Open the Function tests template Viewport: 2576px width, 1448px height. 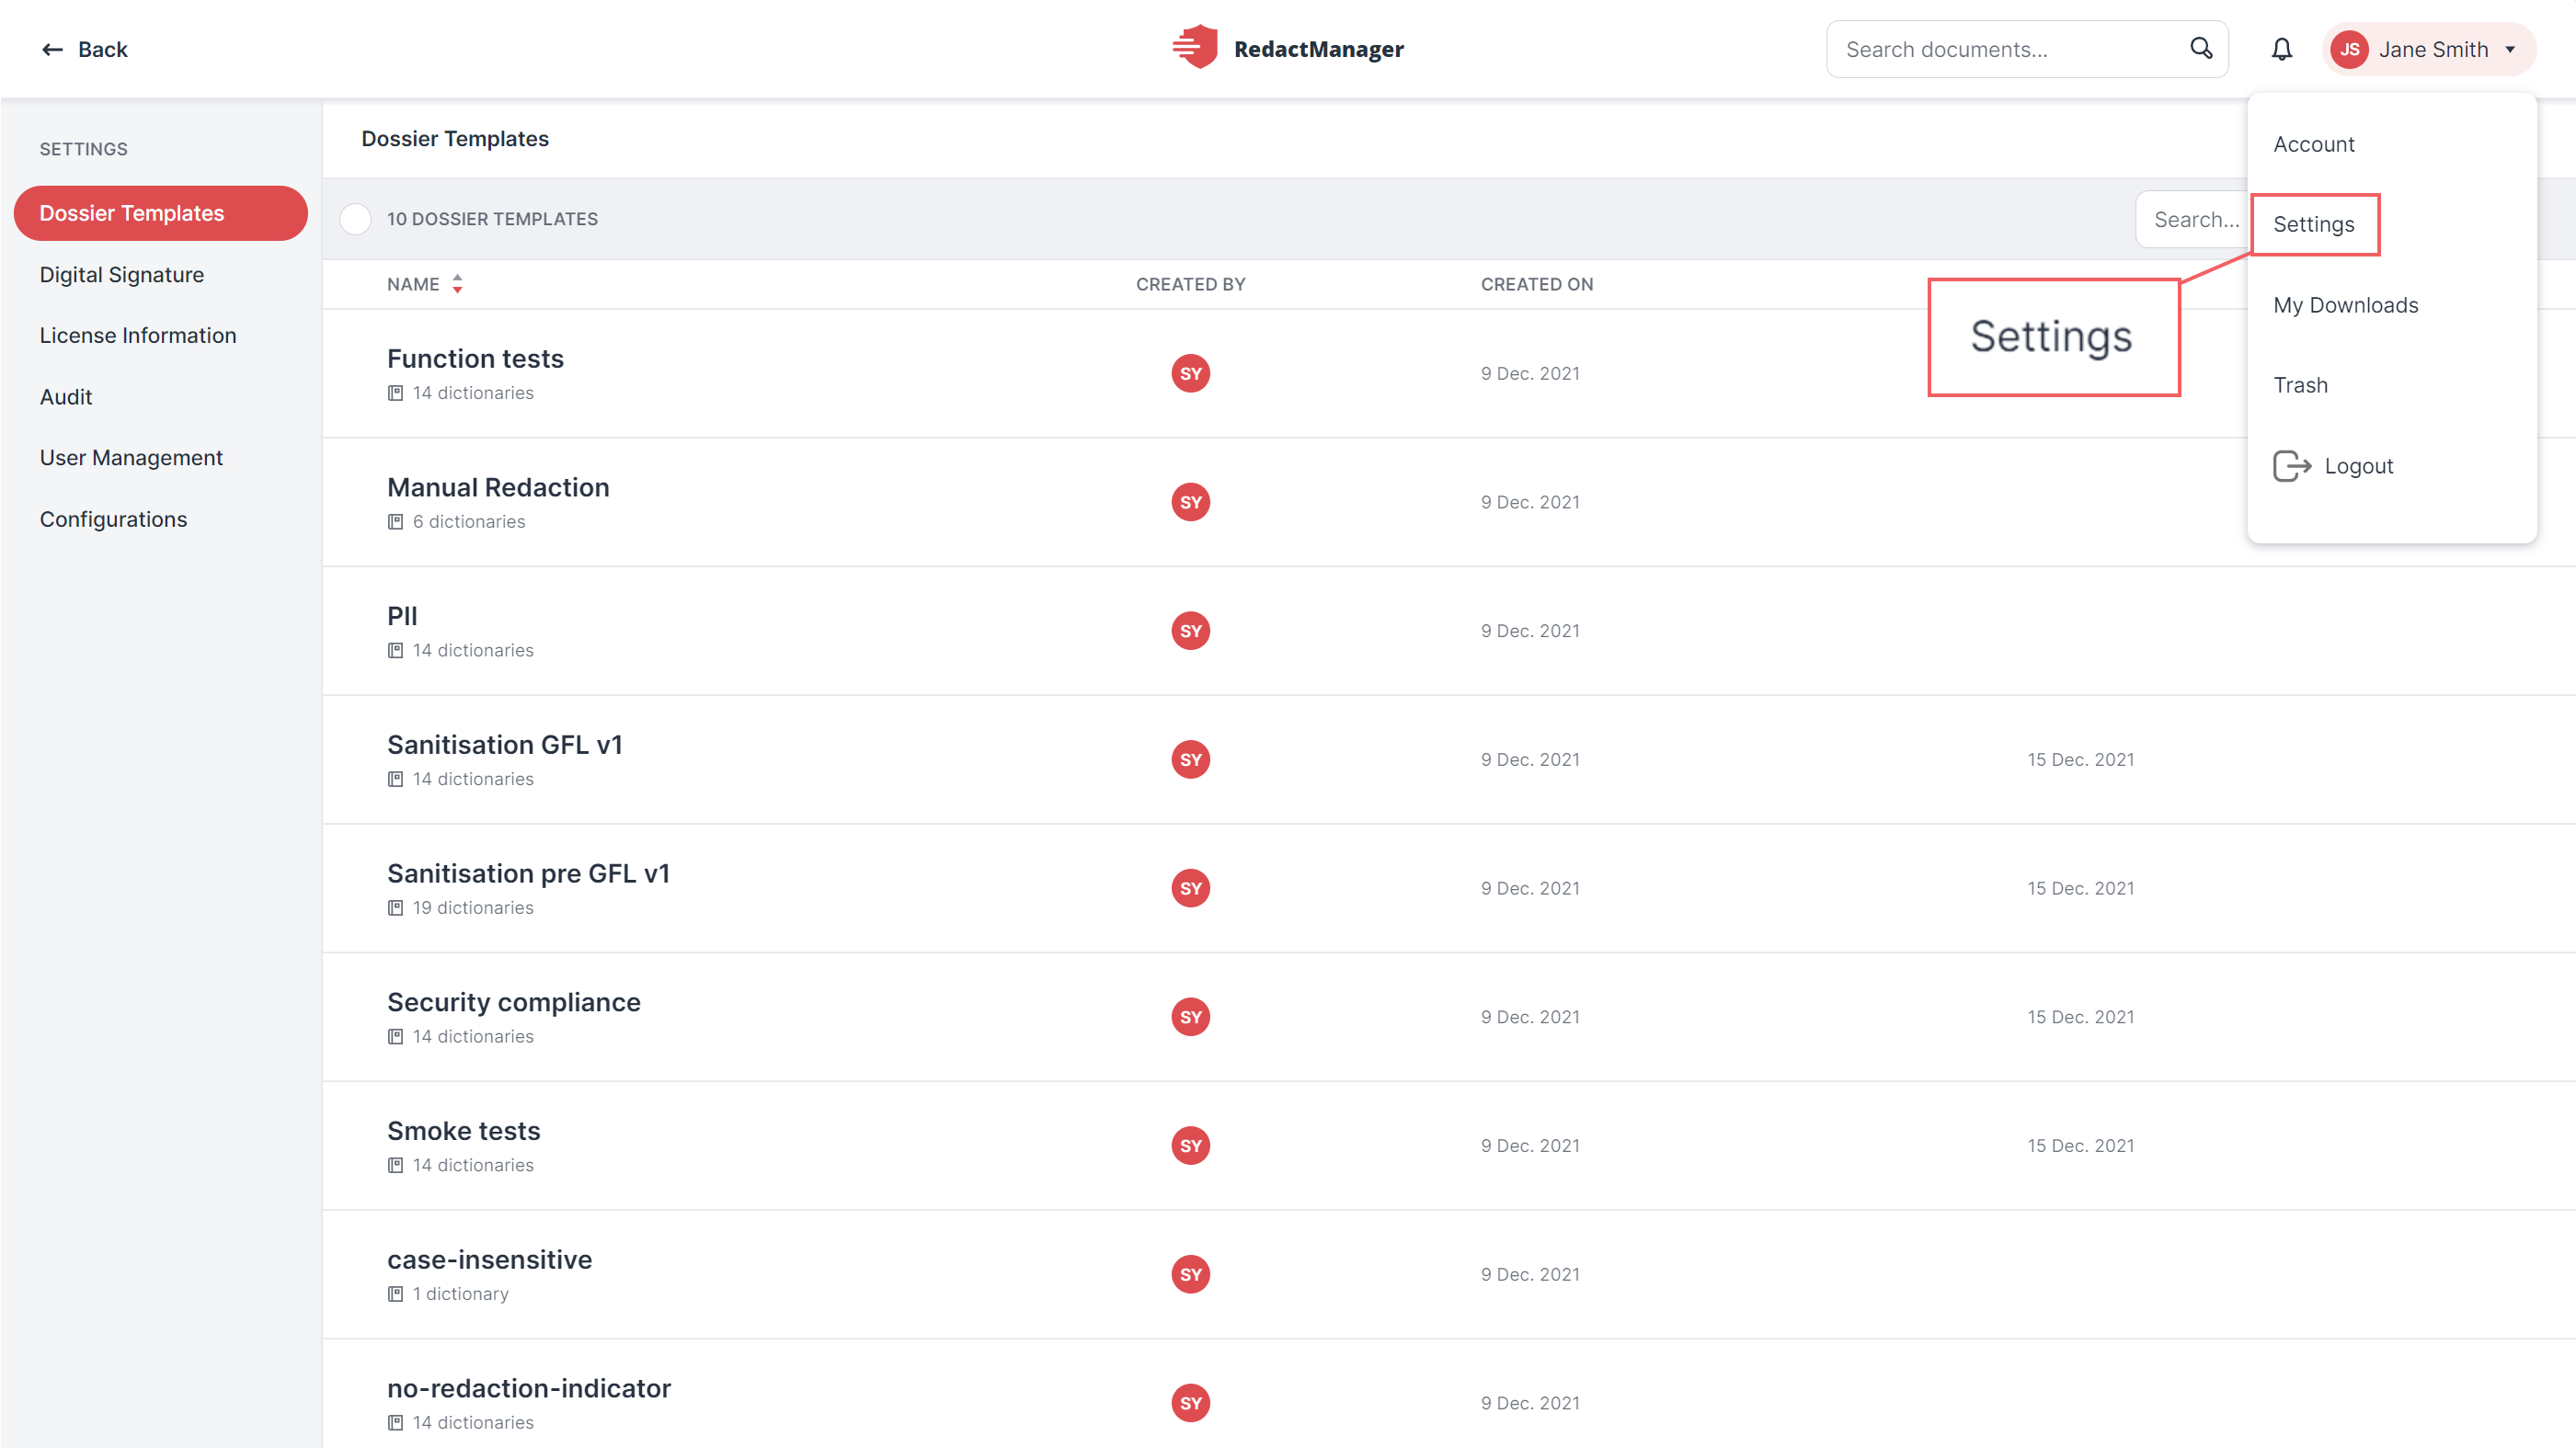pos(475,358)
